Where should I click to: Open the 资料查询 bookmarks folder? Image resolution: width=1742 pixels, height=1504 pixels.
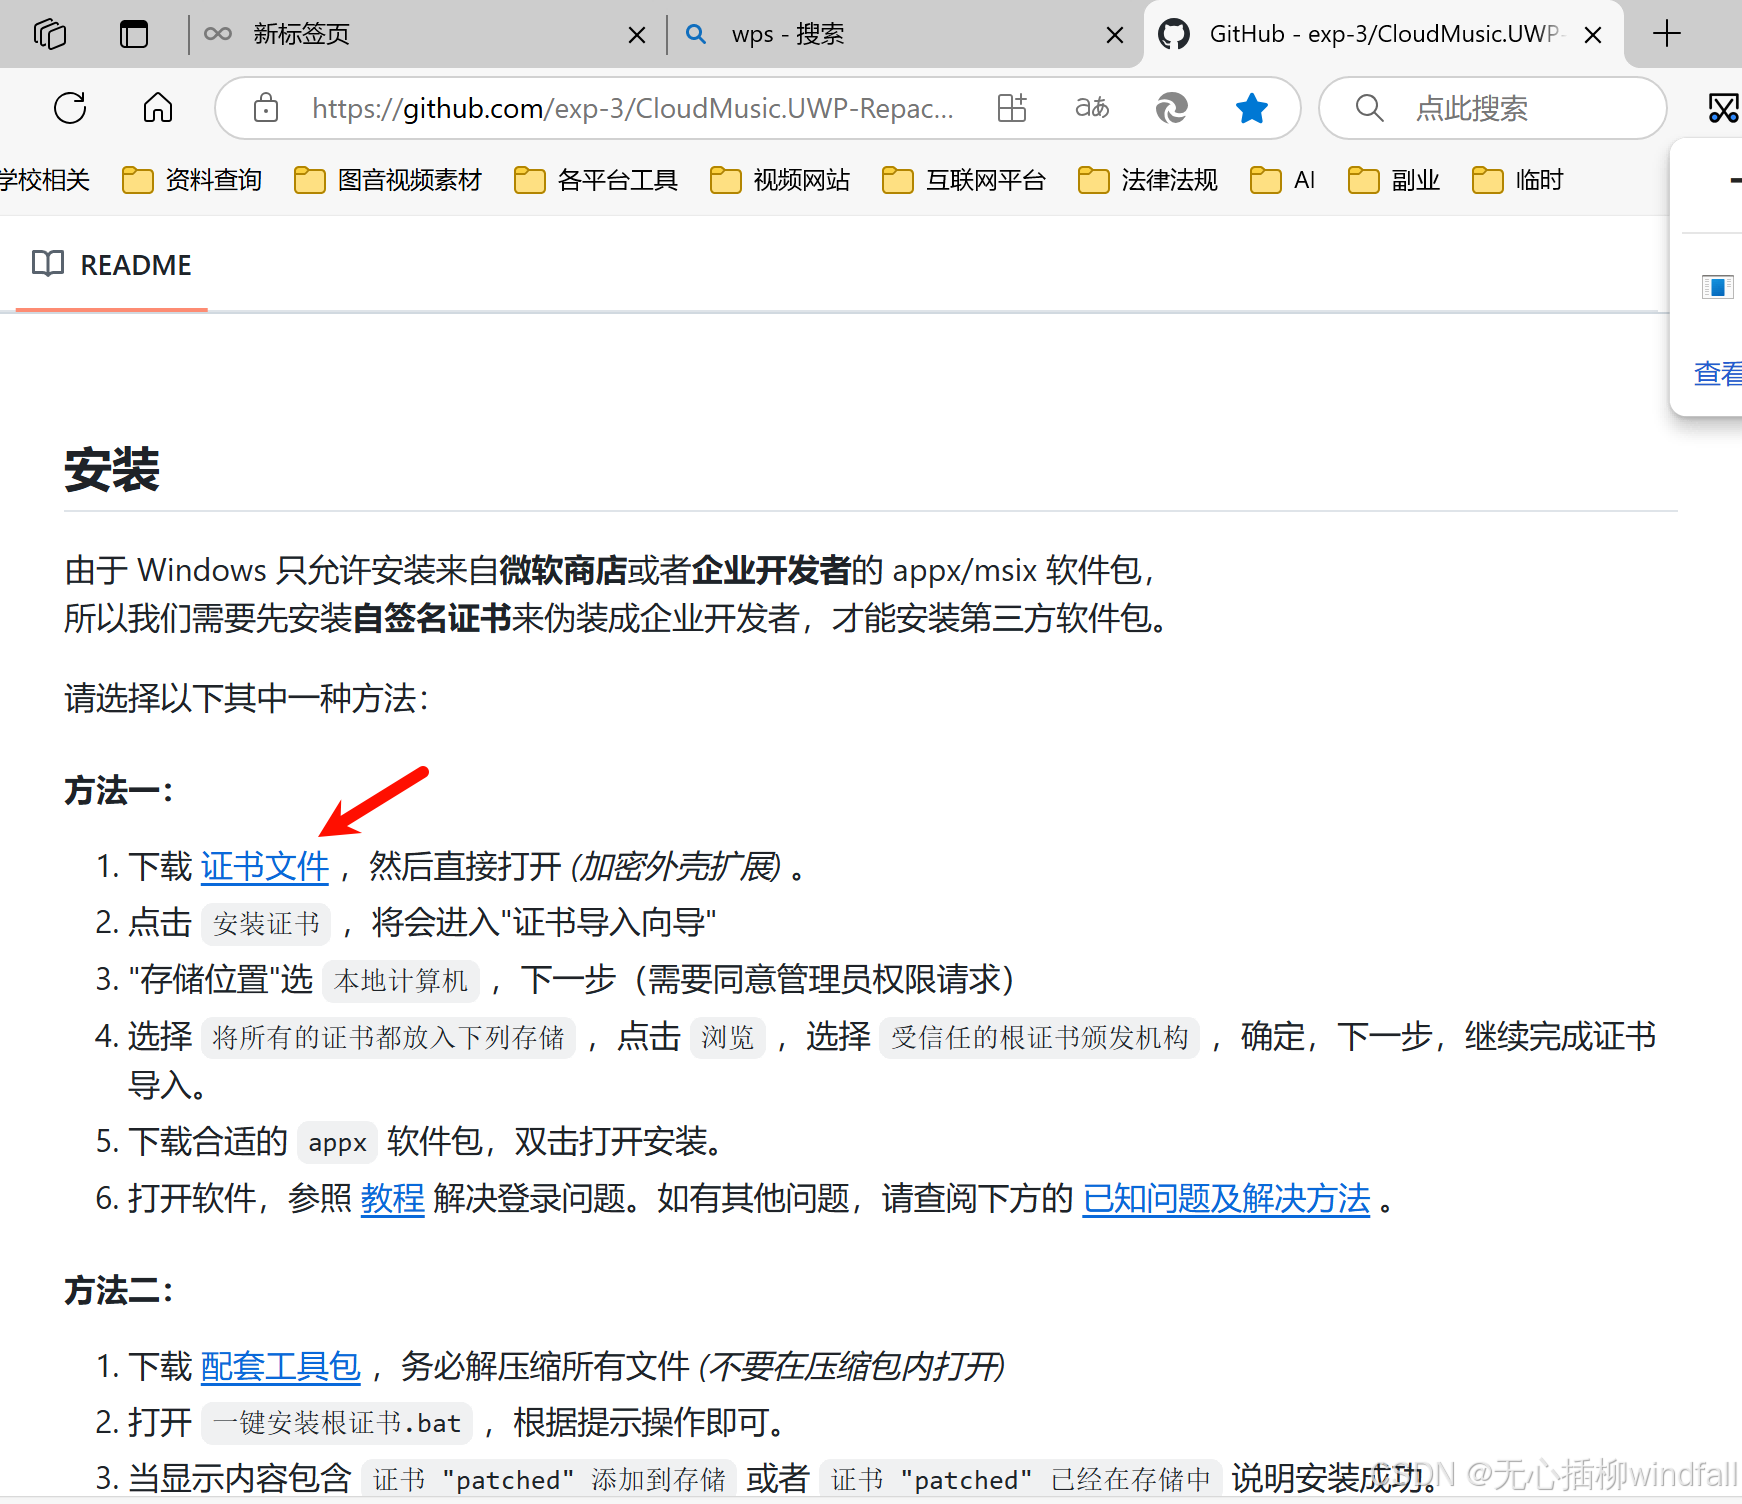pyautogui.click(x=192, y=180)
